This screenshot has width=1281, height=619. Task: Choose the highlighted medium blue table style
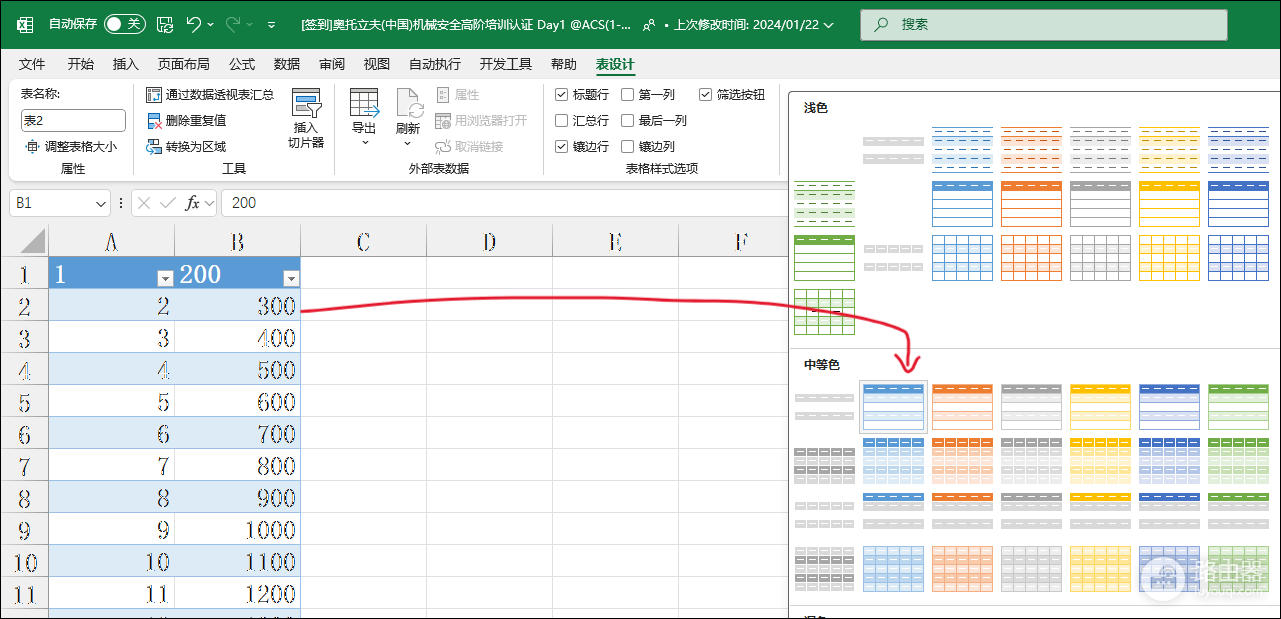(893, 406)
